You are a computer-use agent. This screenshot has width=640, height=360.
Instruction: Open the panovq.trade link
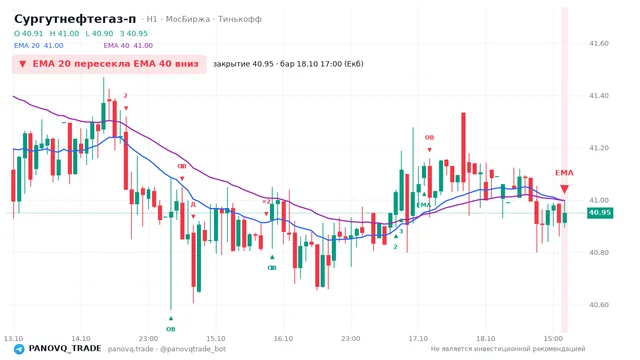pos(131,349)
